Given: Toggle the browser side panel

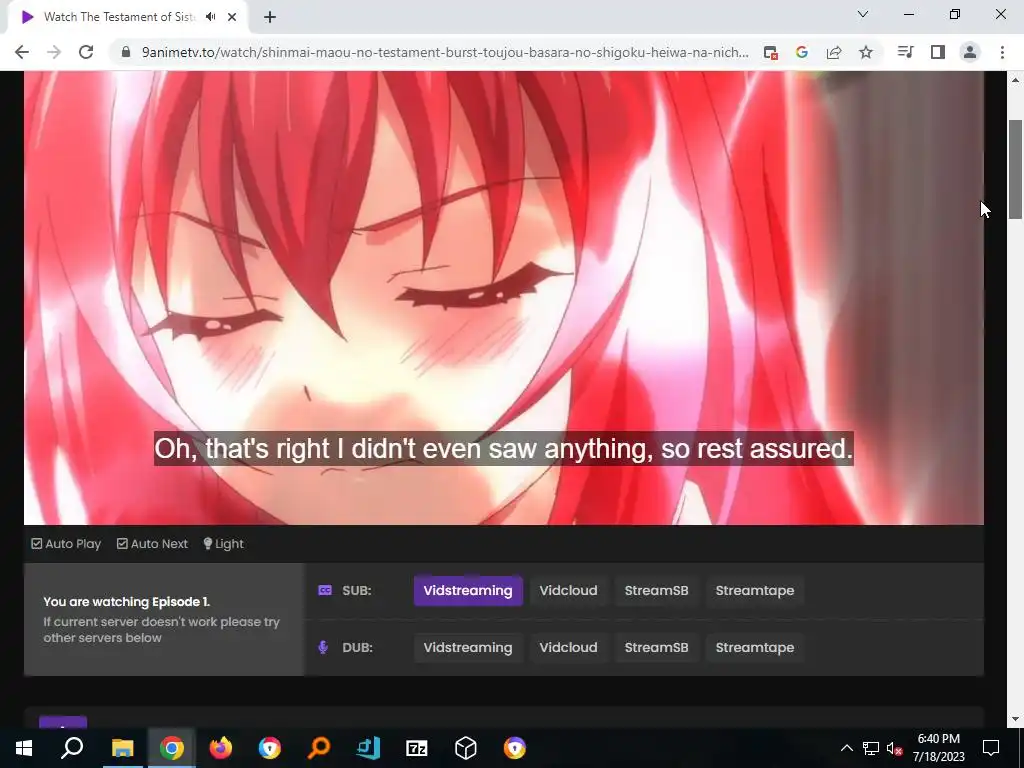Looking at the screenshot, I should tap(938, 52).
